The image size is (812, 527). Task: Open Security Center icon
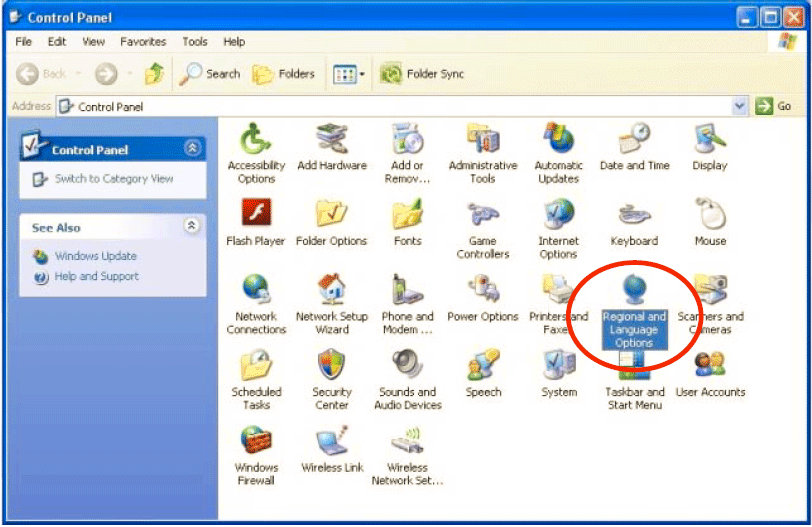click(x=331, y=365)
